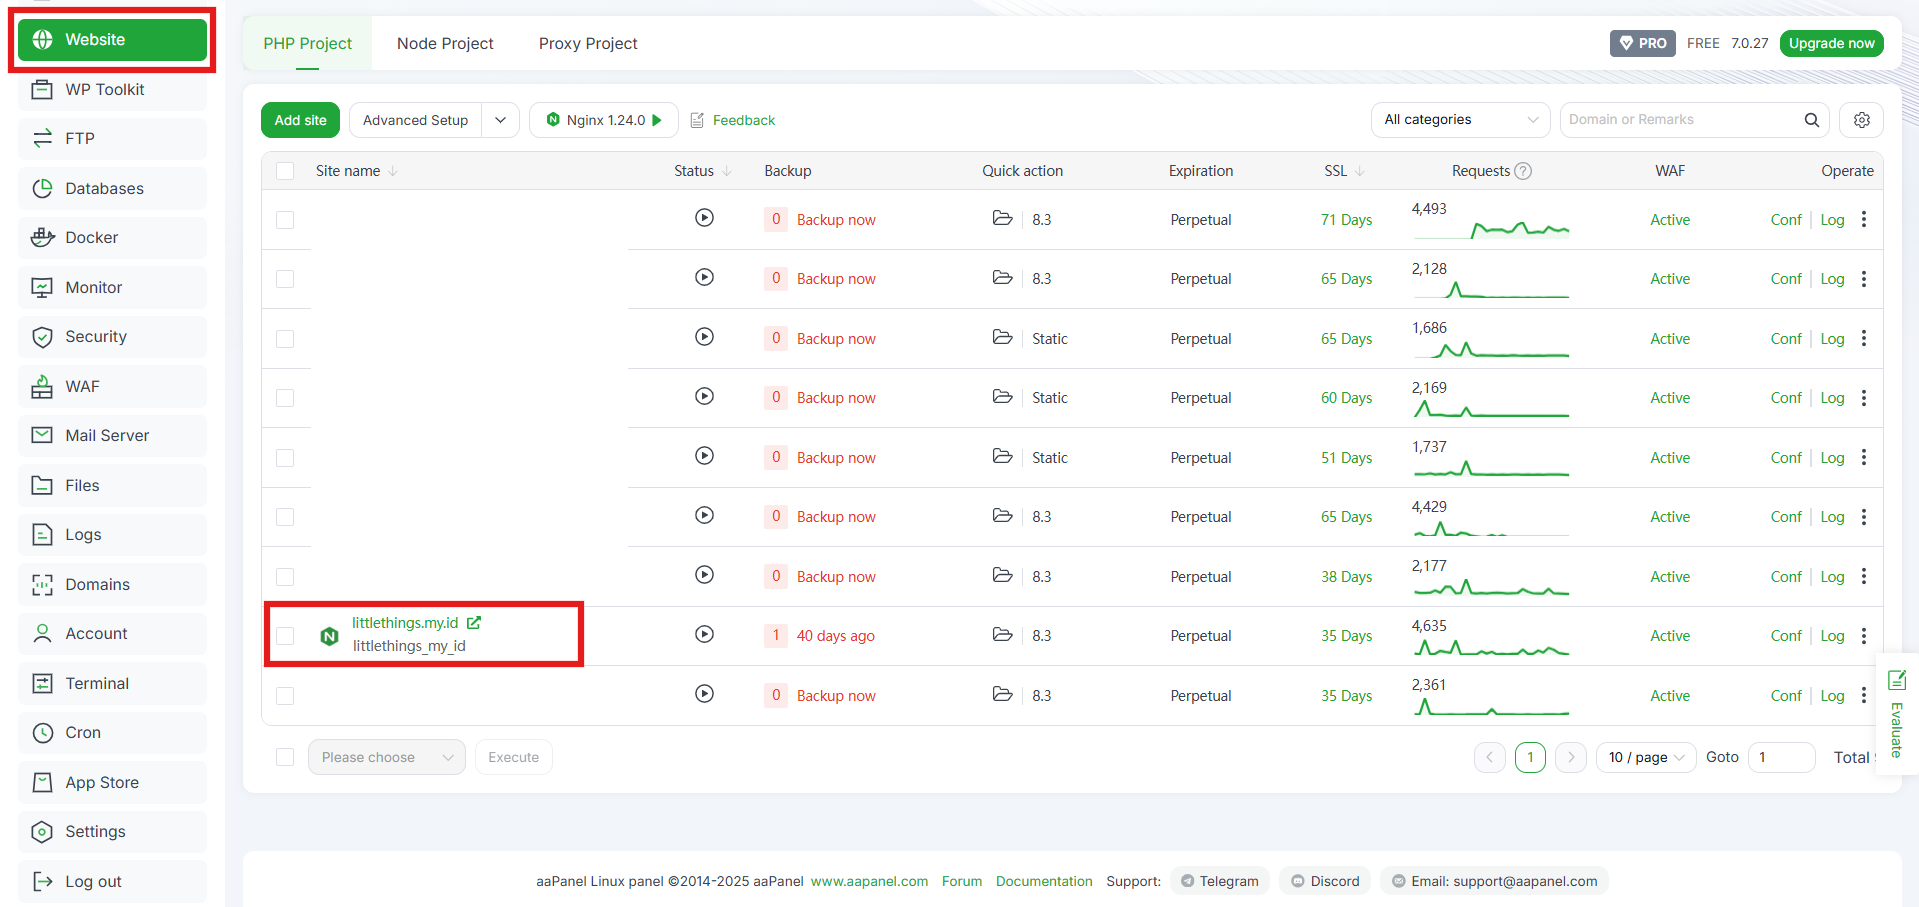Click the Nginx 1.24.0 run arrow
The image size is (1919, 907).
tap(657, 120)
